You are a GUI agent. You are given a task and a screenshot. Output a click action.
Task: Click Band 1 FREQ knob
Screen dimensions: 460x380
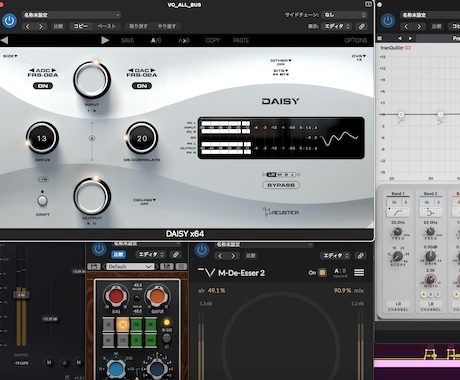click(x=398, y=231)
